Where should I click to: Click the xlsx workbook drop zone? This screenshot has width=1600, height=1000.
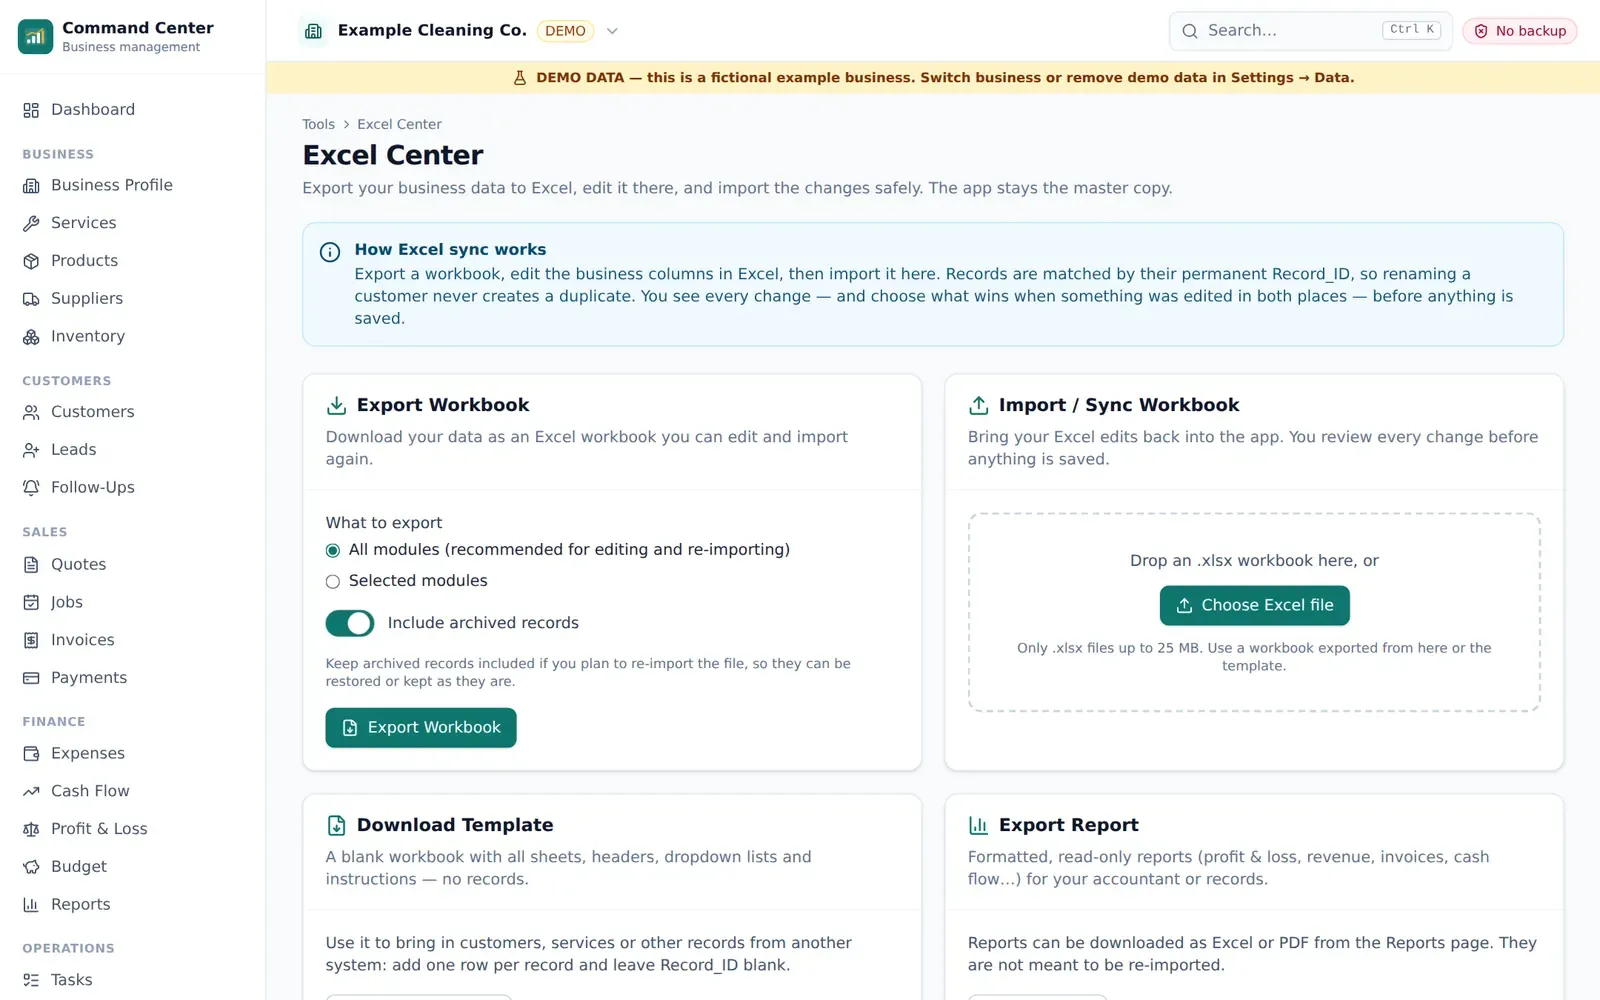(1254, 612)
